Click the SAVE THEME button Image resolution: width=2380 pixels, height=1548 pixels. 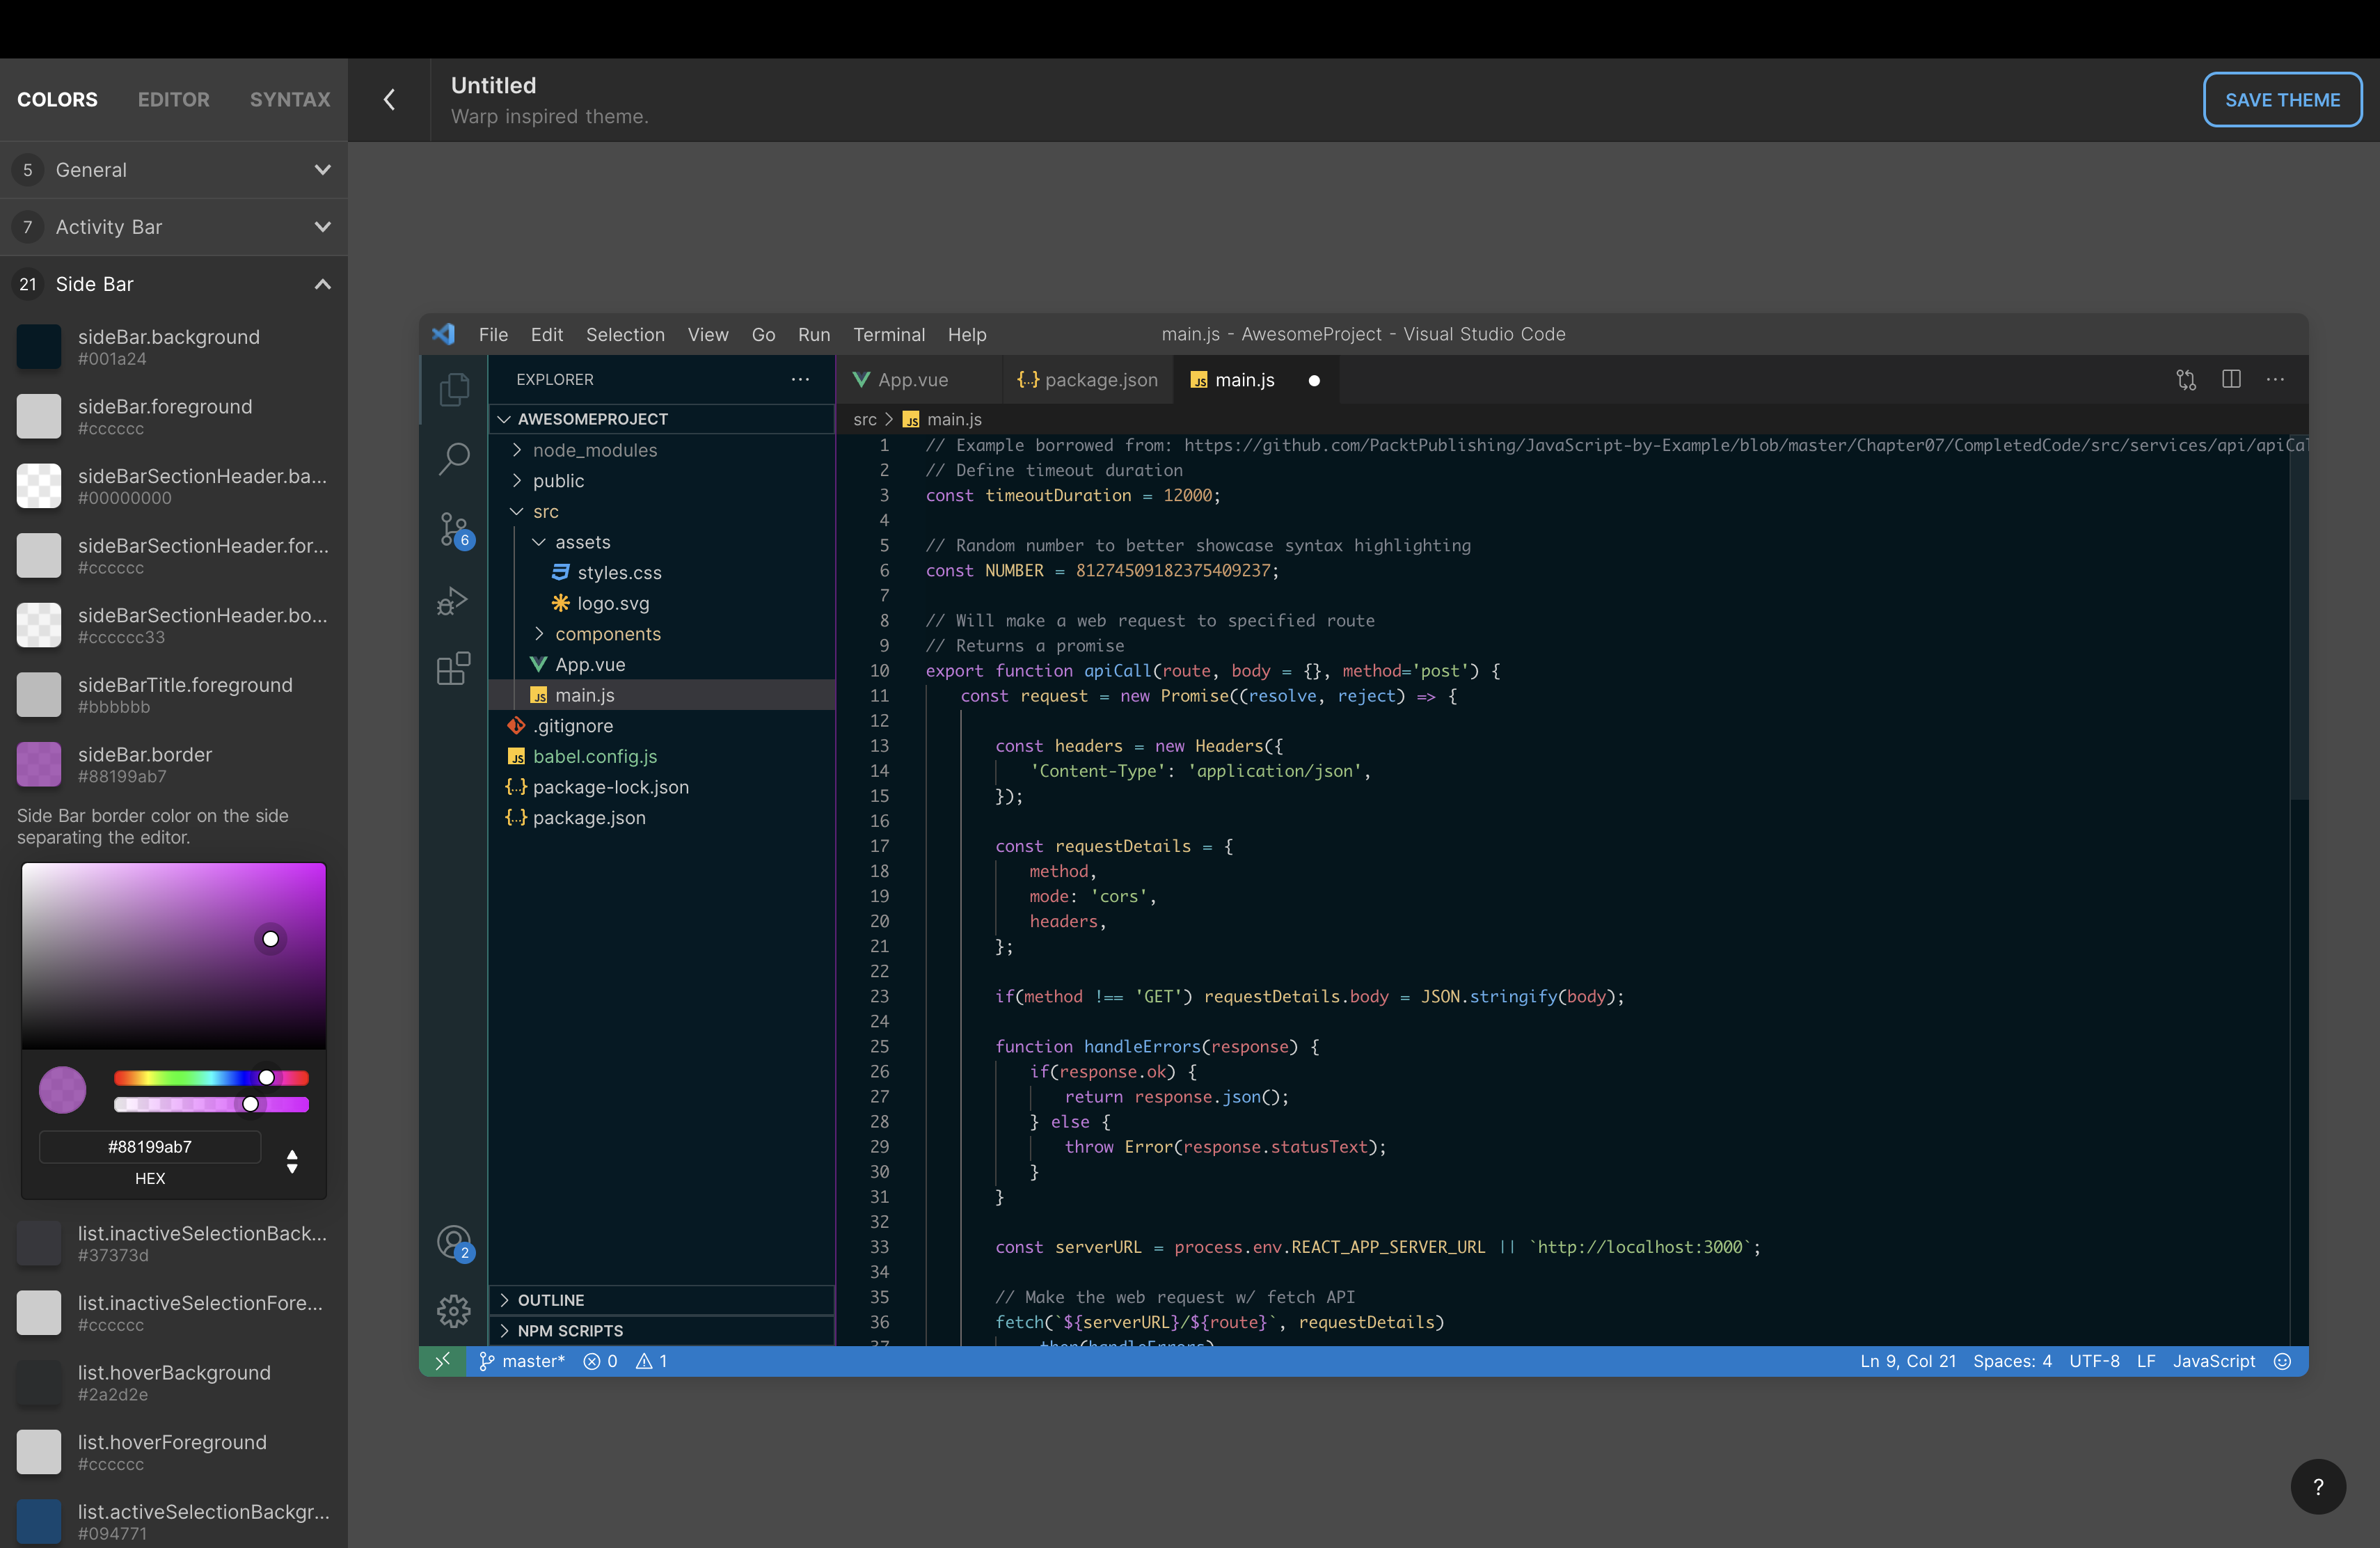pos(2282,100)
